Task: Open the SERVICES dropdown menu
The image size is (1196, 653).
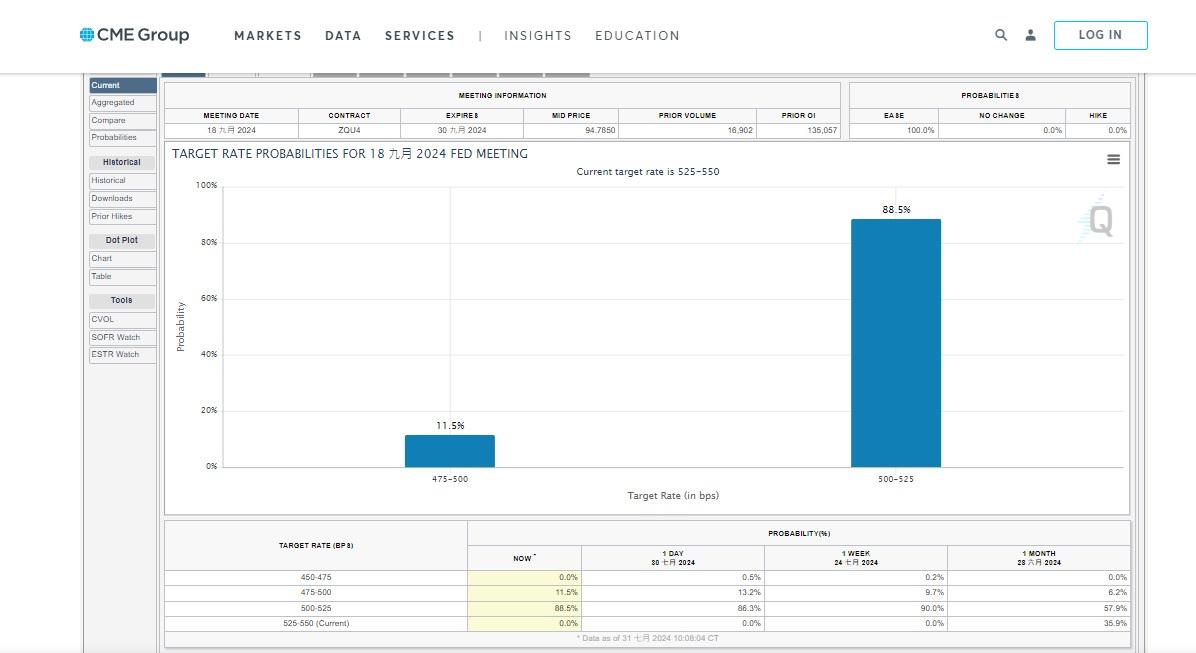Action: coord(419,36)
